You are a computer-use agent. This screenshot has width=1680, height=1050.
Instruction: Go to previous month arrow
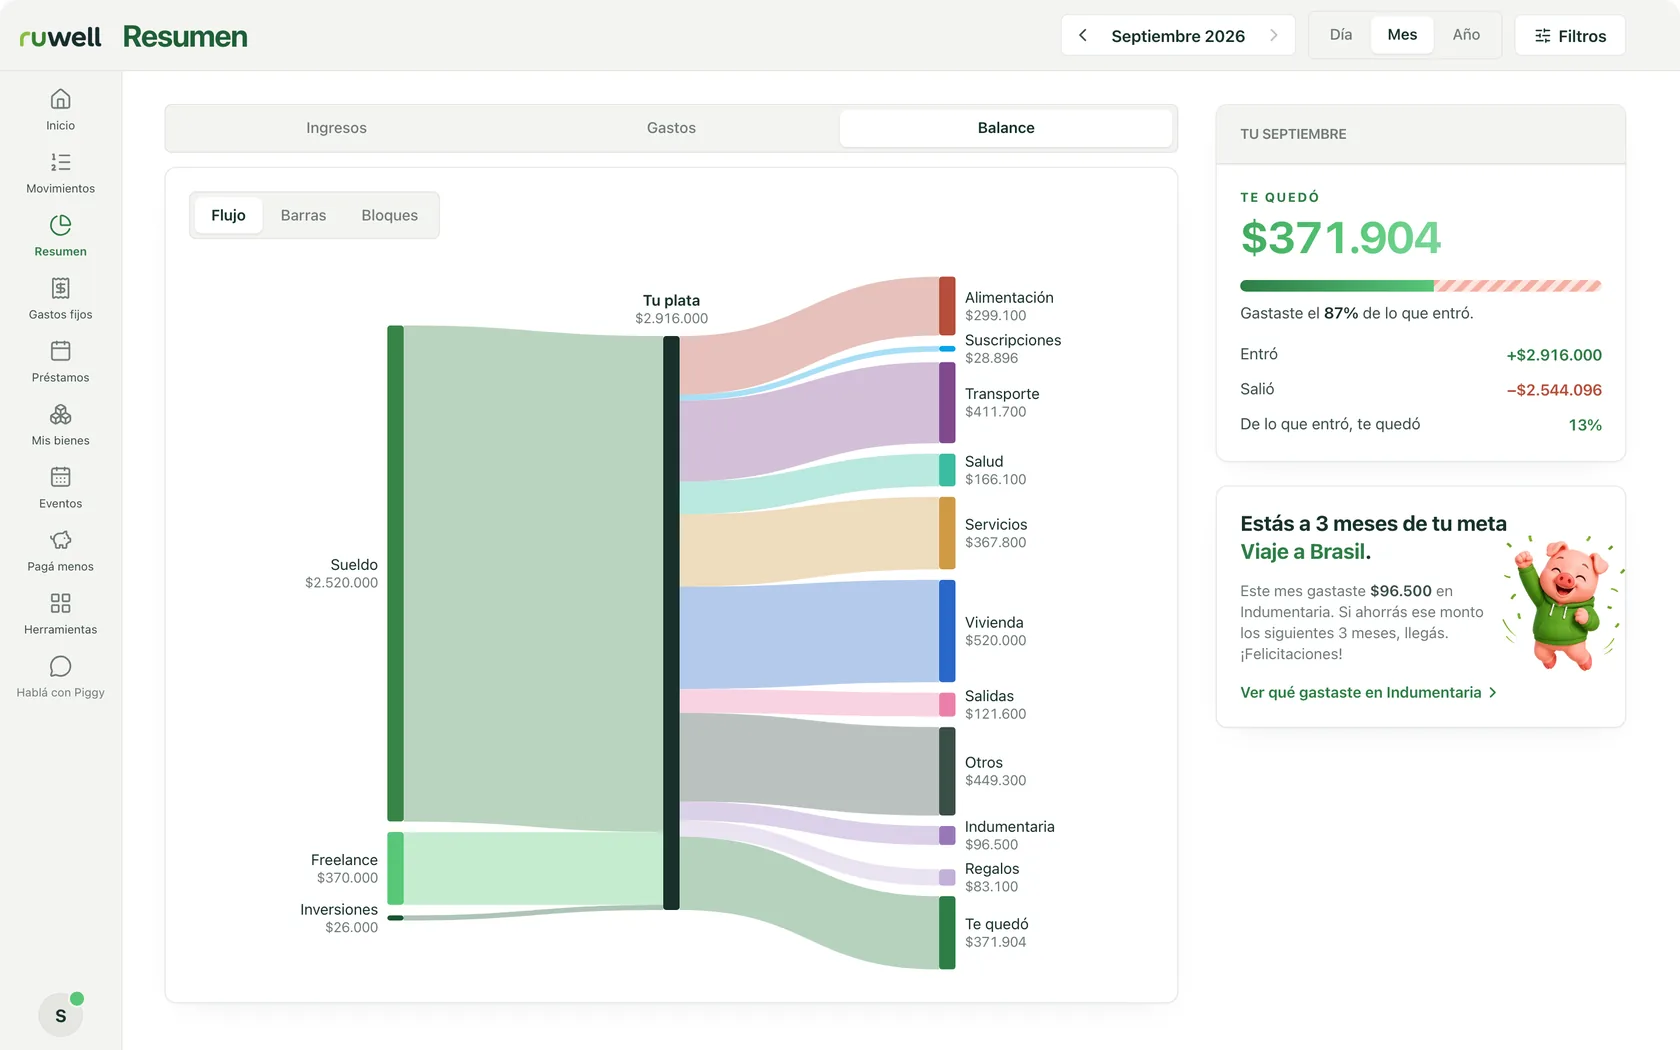[x=1082, y=35]
